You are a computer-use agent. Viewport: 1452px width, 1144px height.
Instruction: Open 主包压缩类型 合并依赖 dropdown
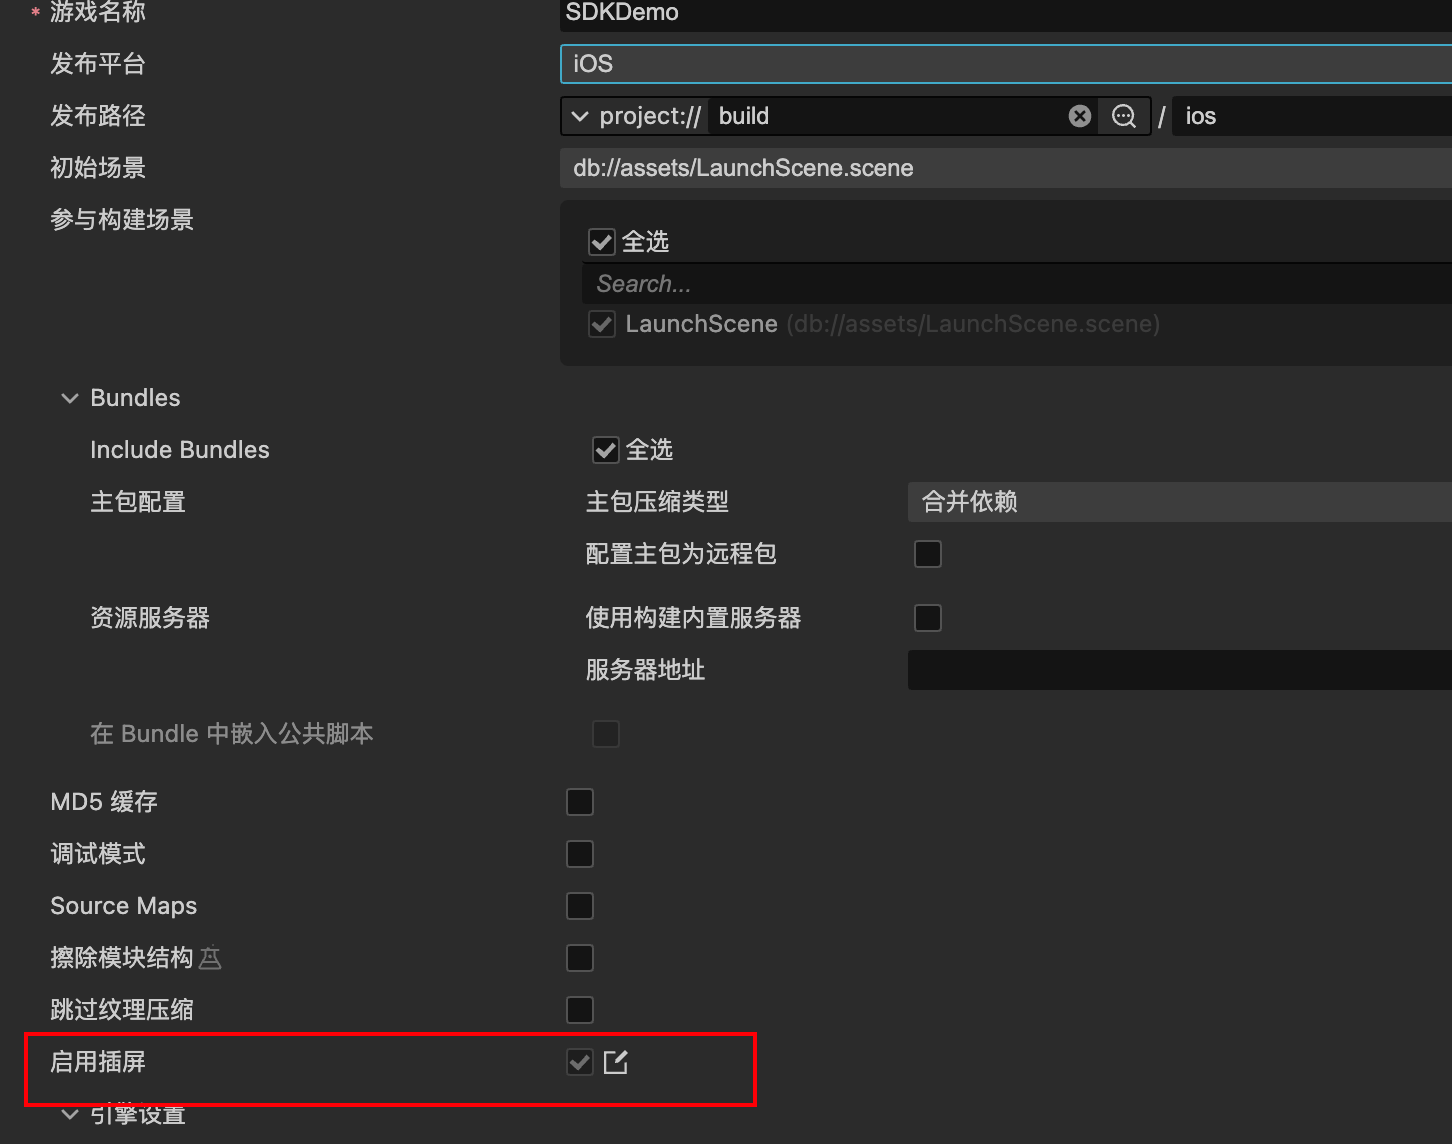(1180, 502)
